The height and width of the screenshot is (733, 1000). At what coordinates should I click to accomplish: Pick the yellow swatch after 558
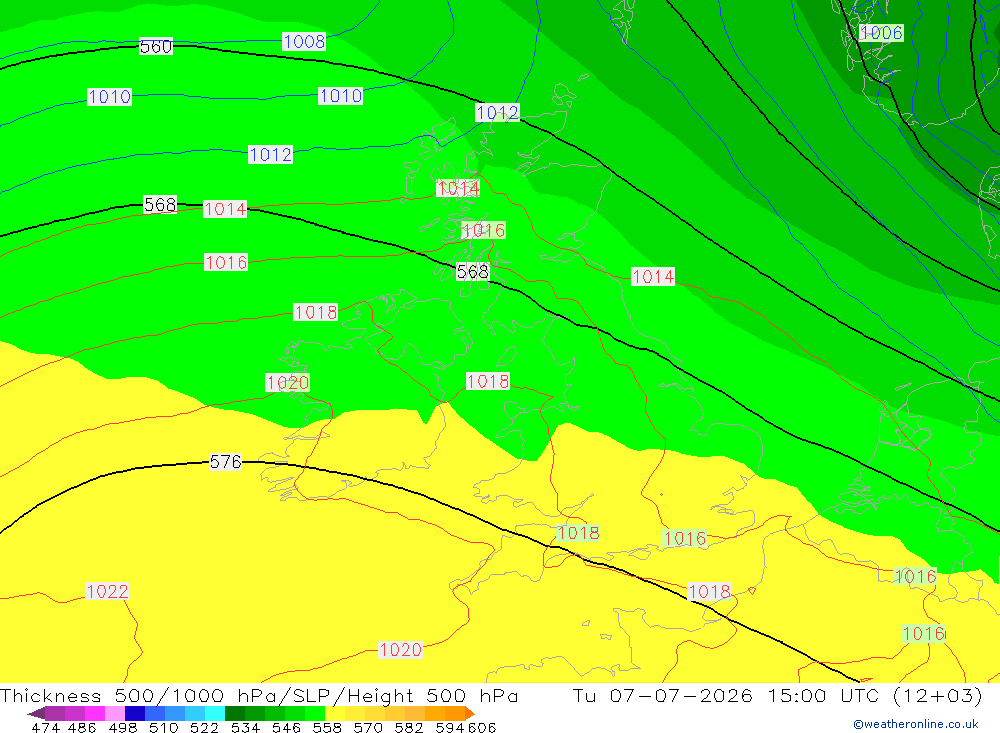335,713
